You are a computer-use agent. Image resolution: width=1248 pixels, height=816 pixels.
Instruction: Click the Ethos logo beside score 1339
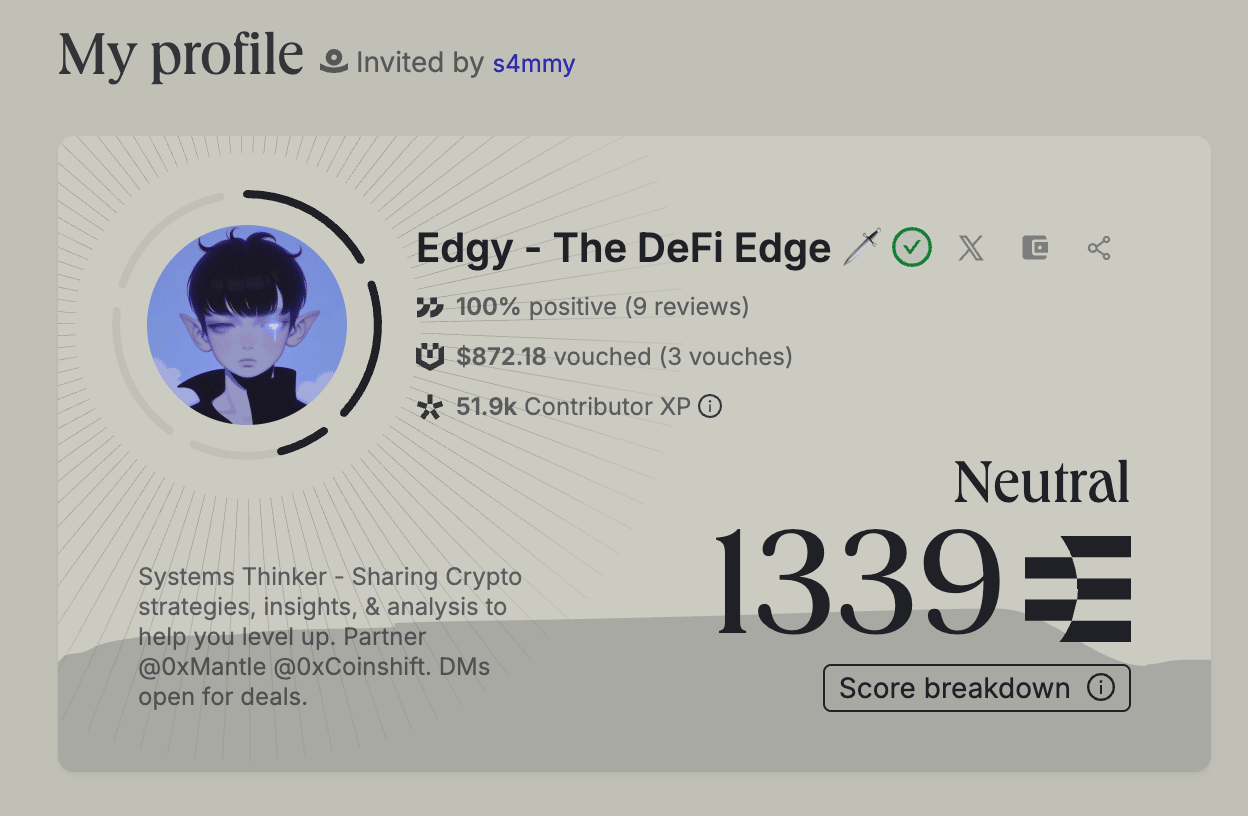(x=1078, y=589)
